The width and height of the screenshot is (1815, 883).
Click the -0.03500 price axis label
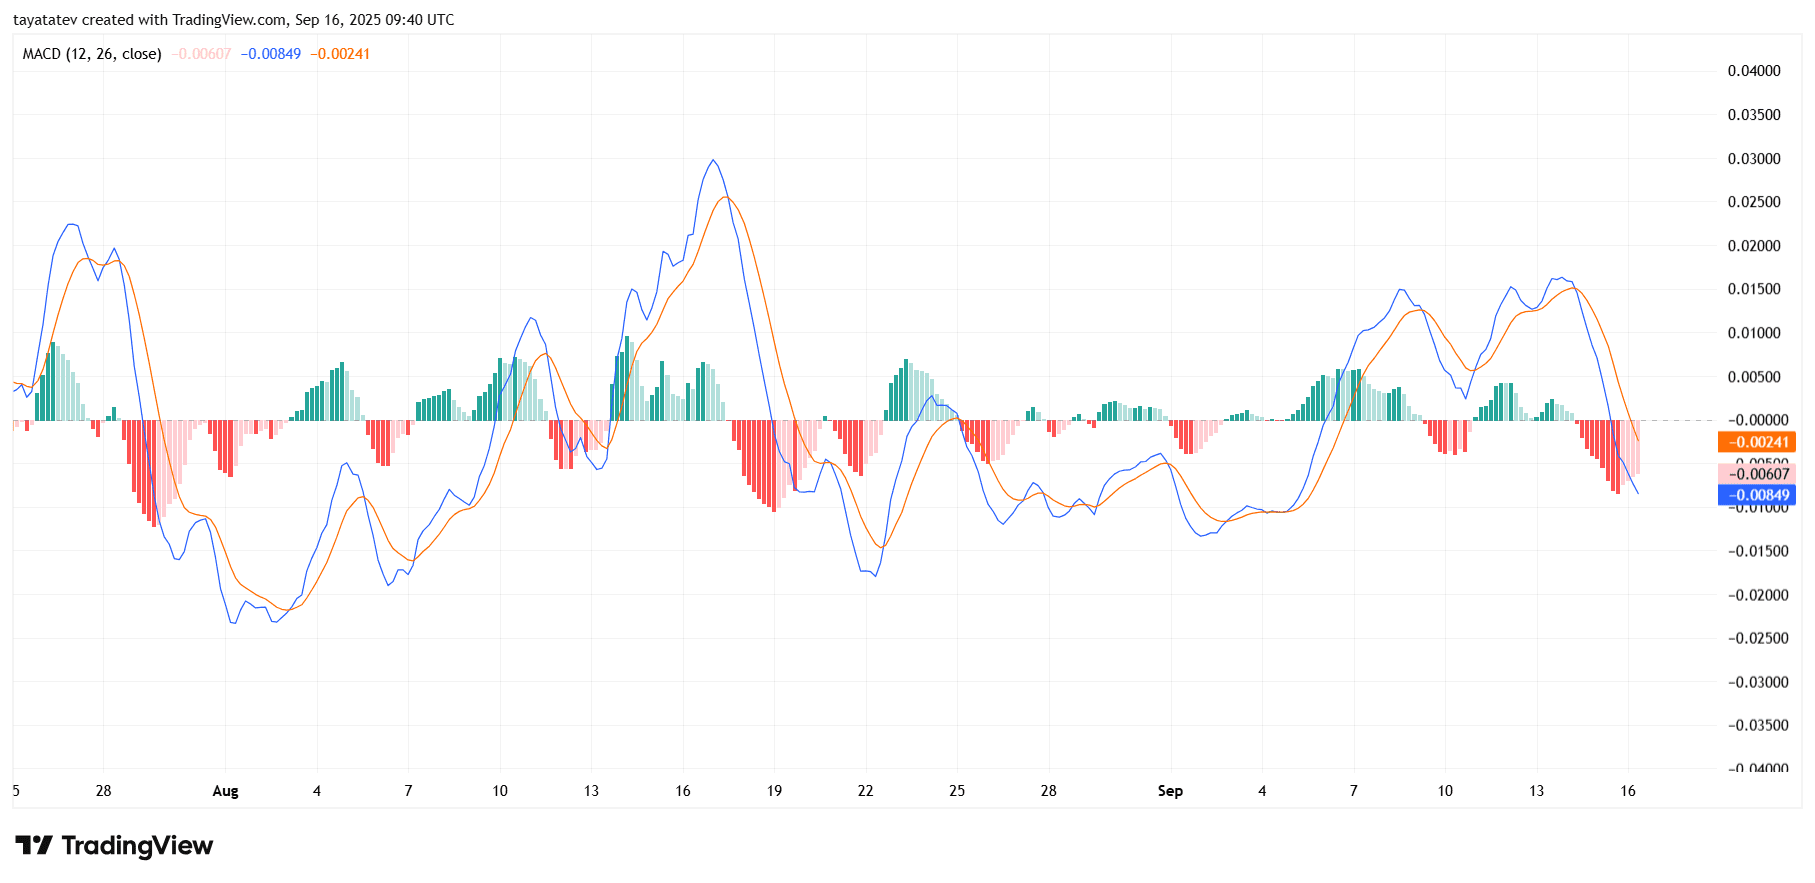click(x=1757, y=725)
